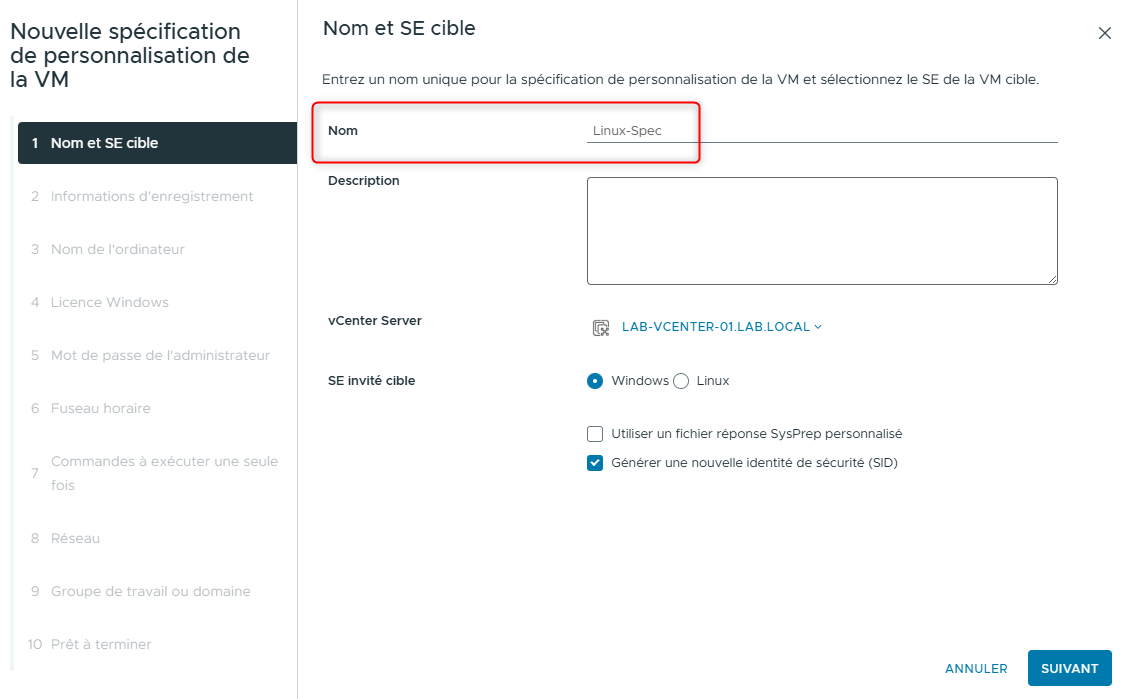Viewport: 1131px width, 699px height.
Task: Open step 5 Mot de passe de l'administrateur
Action: click(160, 355)
